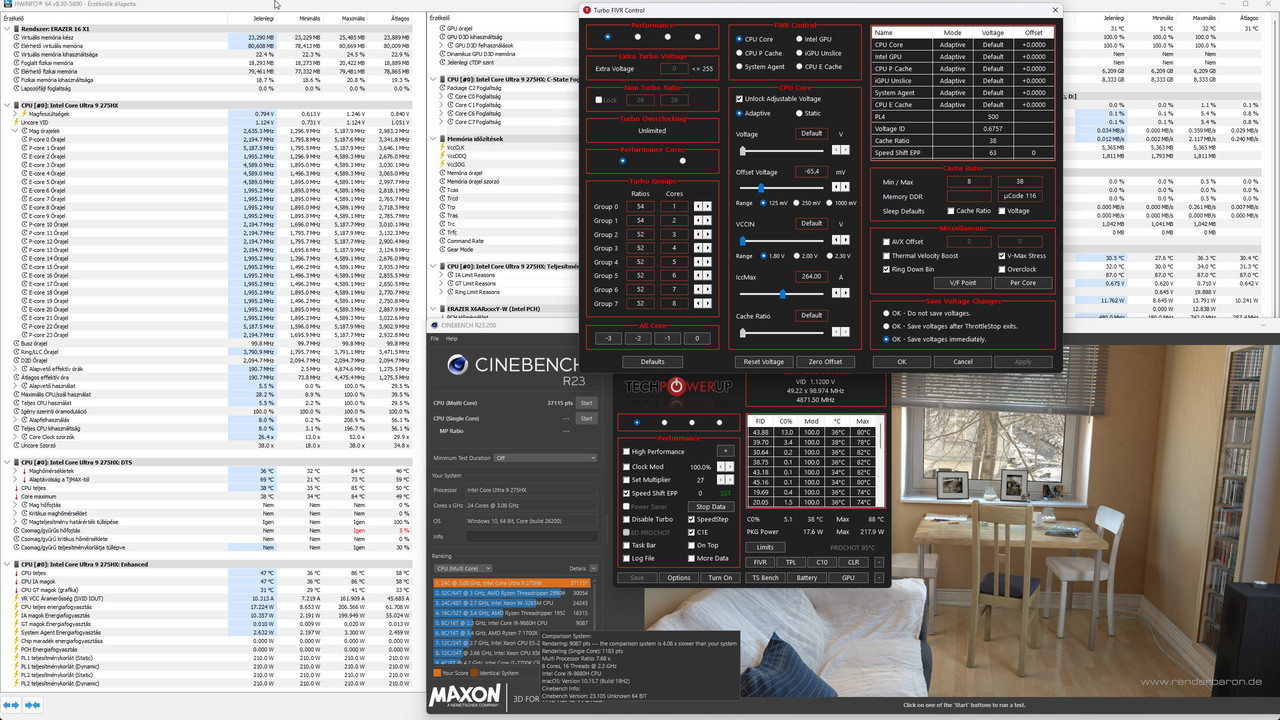This screenshot has width=1280, height=720.
Task: Select CPU P Cache row in voltage table
Action: (x=961, y=69)
